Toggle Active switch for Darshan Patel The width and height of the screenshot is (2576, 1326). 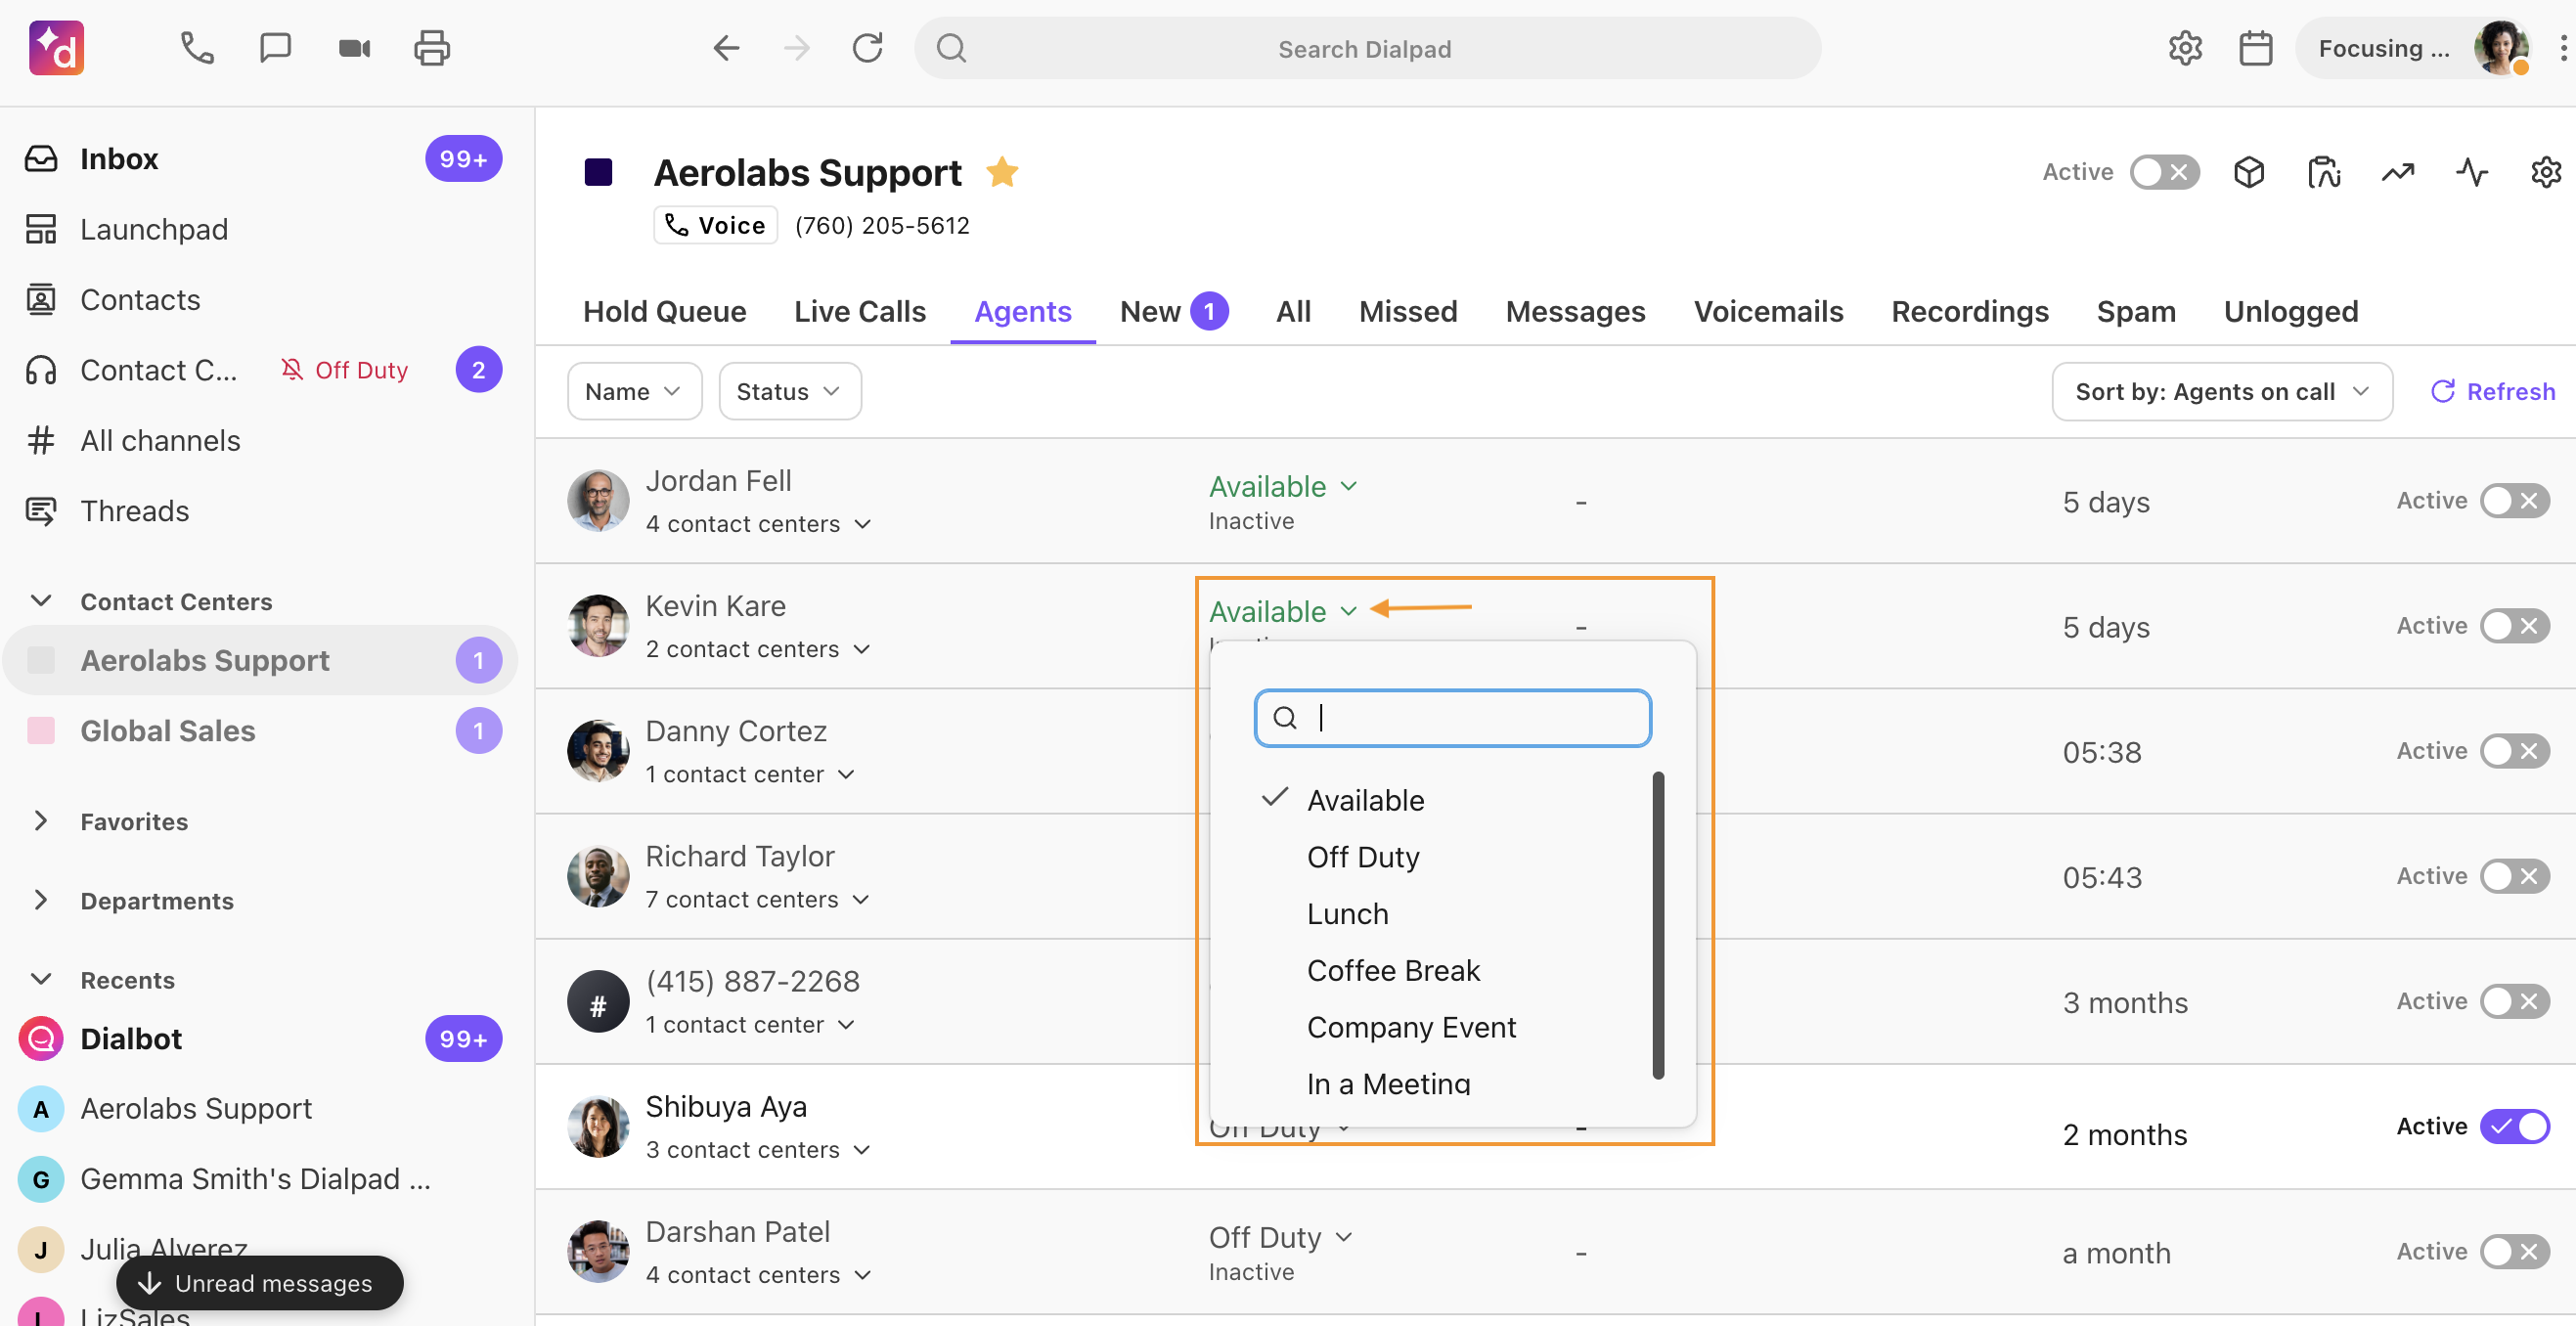[2514, 1252]
